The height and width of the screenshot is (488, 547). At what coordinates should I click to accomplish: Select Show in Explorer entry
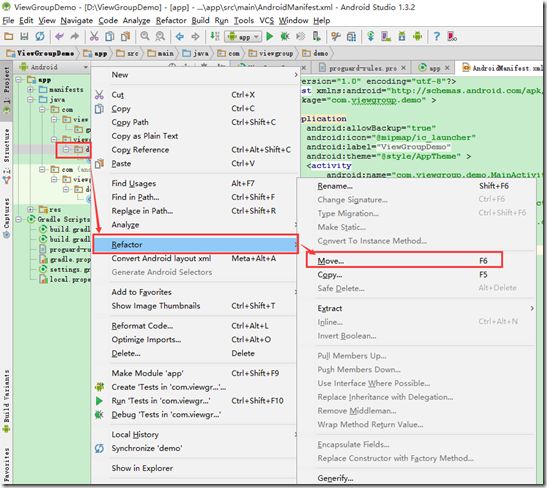coord(194,468)
